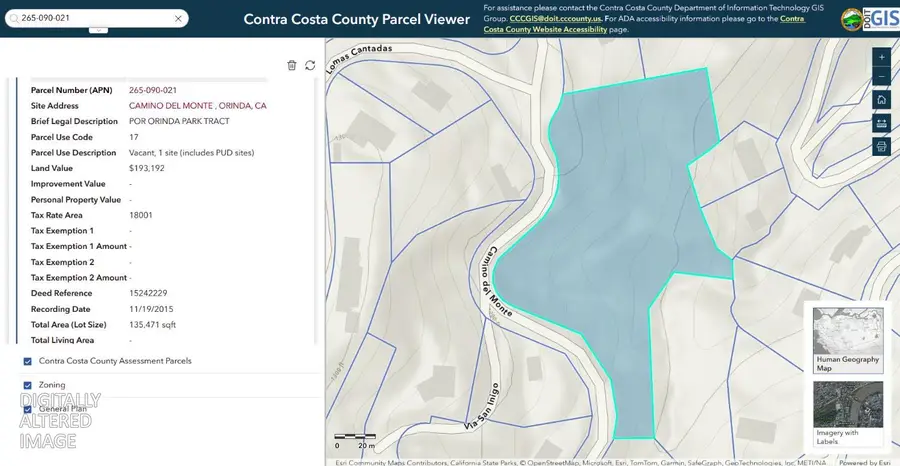Click the Tax Rate Area value 18001
Screen dimensions: 900x466
tap(141, 215)
